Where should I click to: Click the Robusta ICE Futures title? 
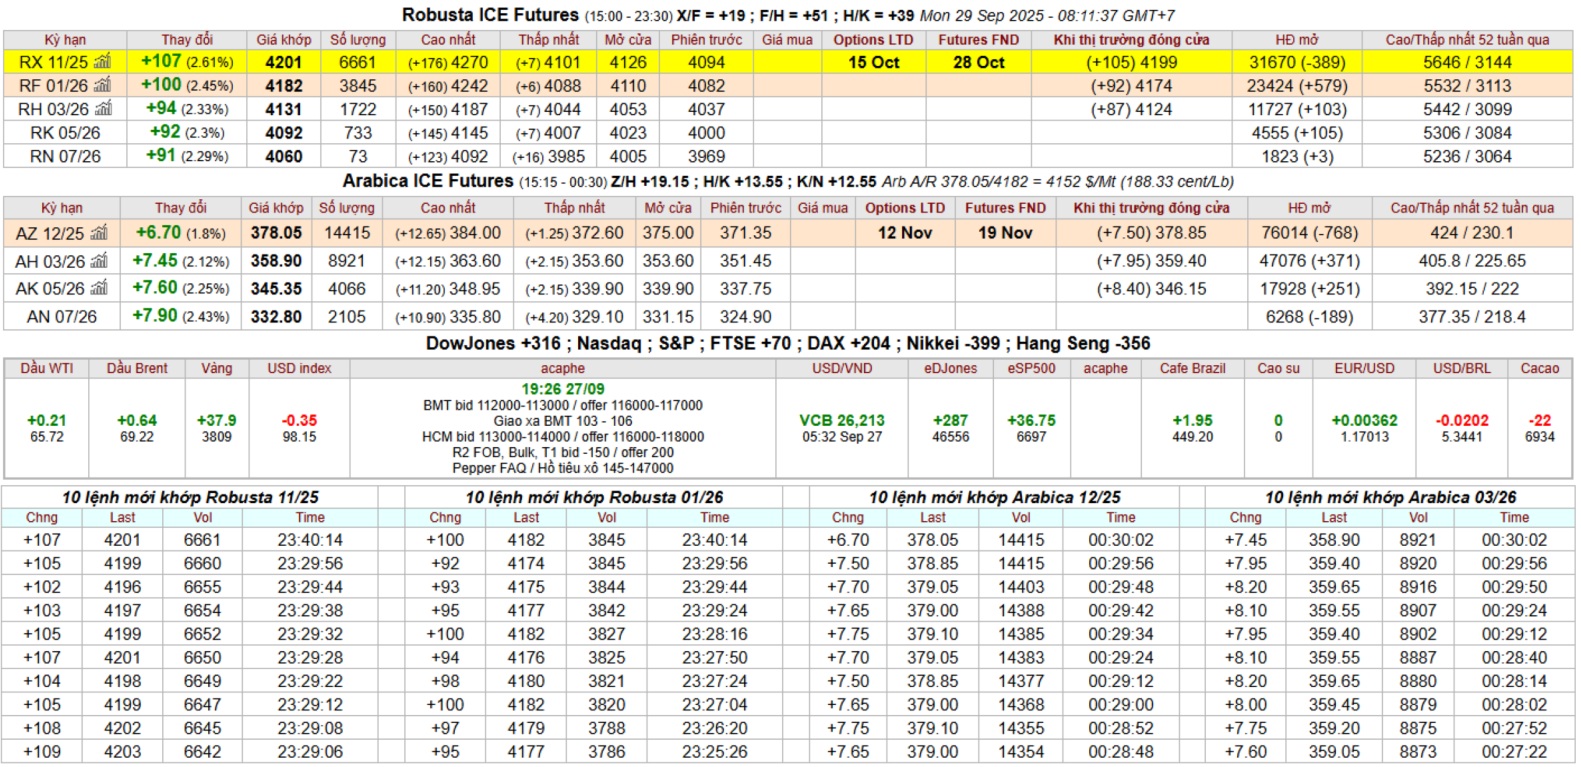(x=490, y=15)
